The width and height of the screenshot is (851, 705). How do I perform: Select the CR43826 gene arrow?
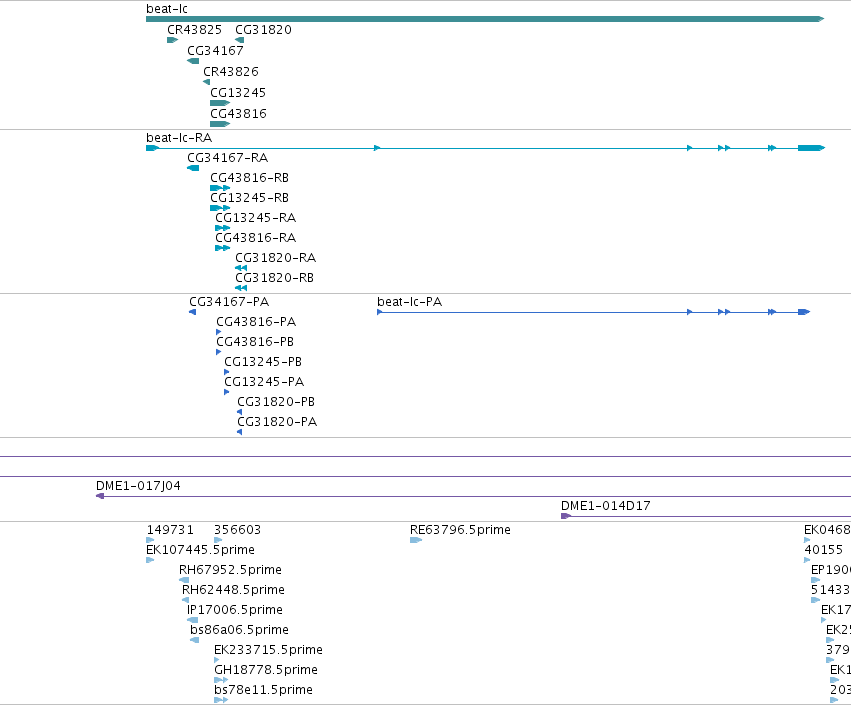[x=206, y=82]
